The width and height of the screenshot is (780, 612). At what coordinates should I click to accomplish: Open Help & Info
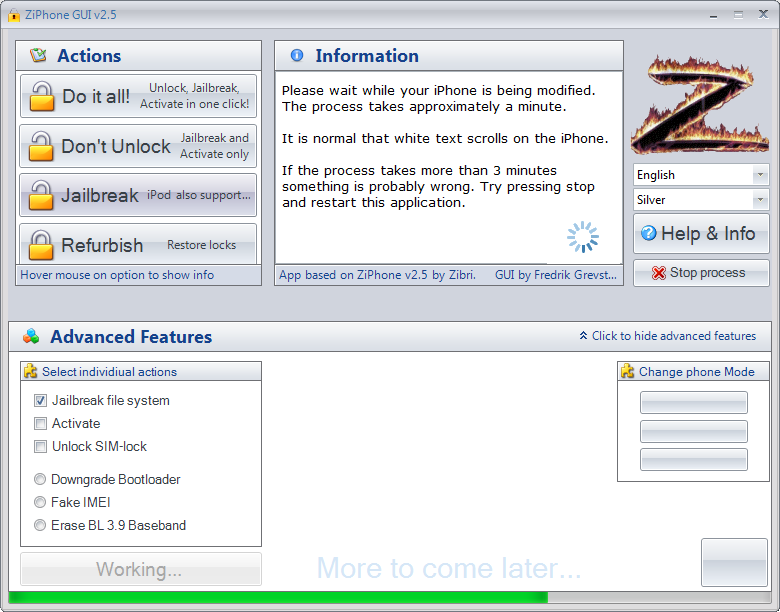point(701,233)
